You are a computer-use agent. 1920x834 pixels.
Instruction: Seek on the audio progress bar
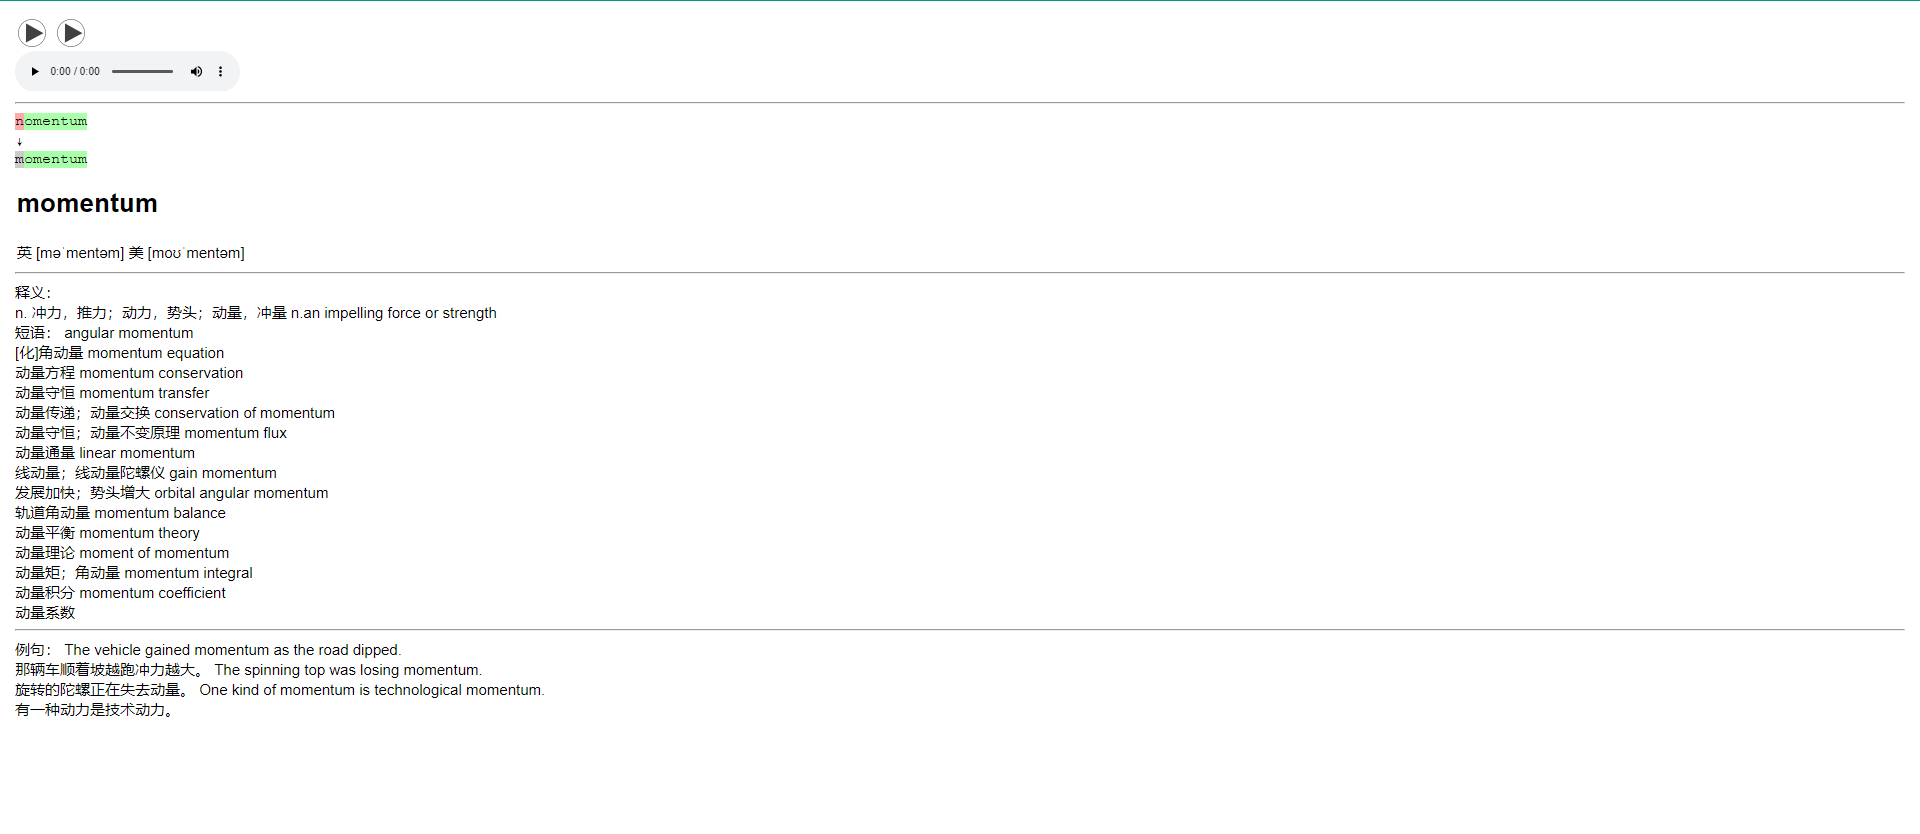click(142, 71)
